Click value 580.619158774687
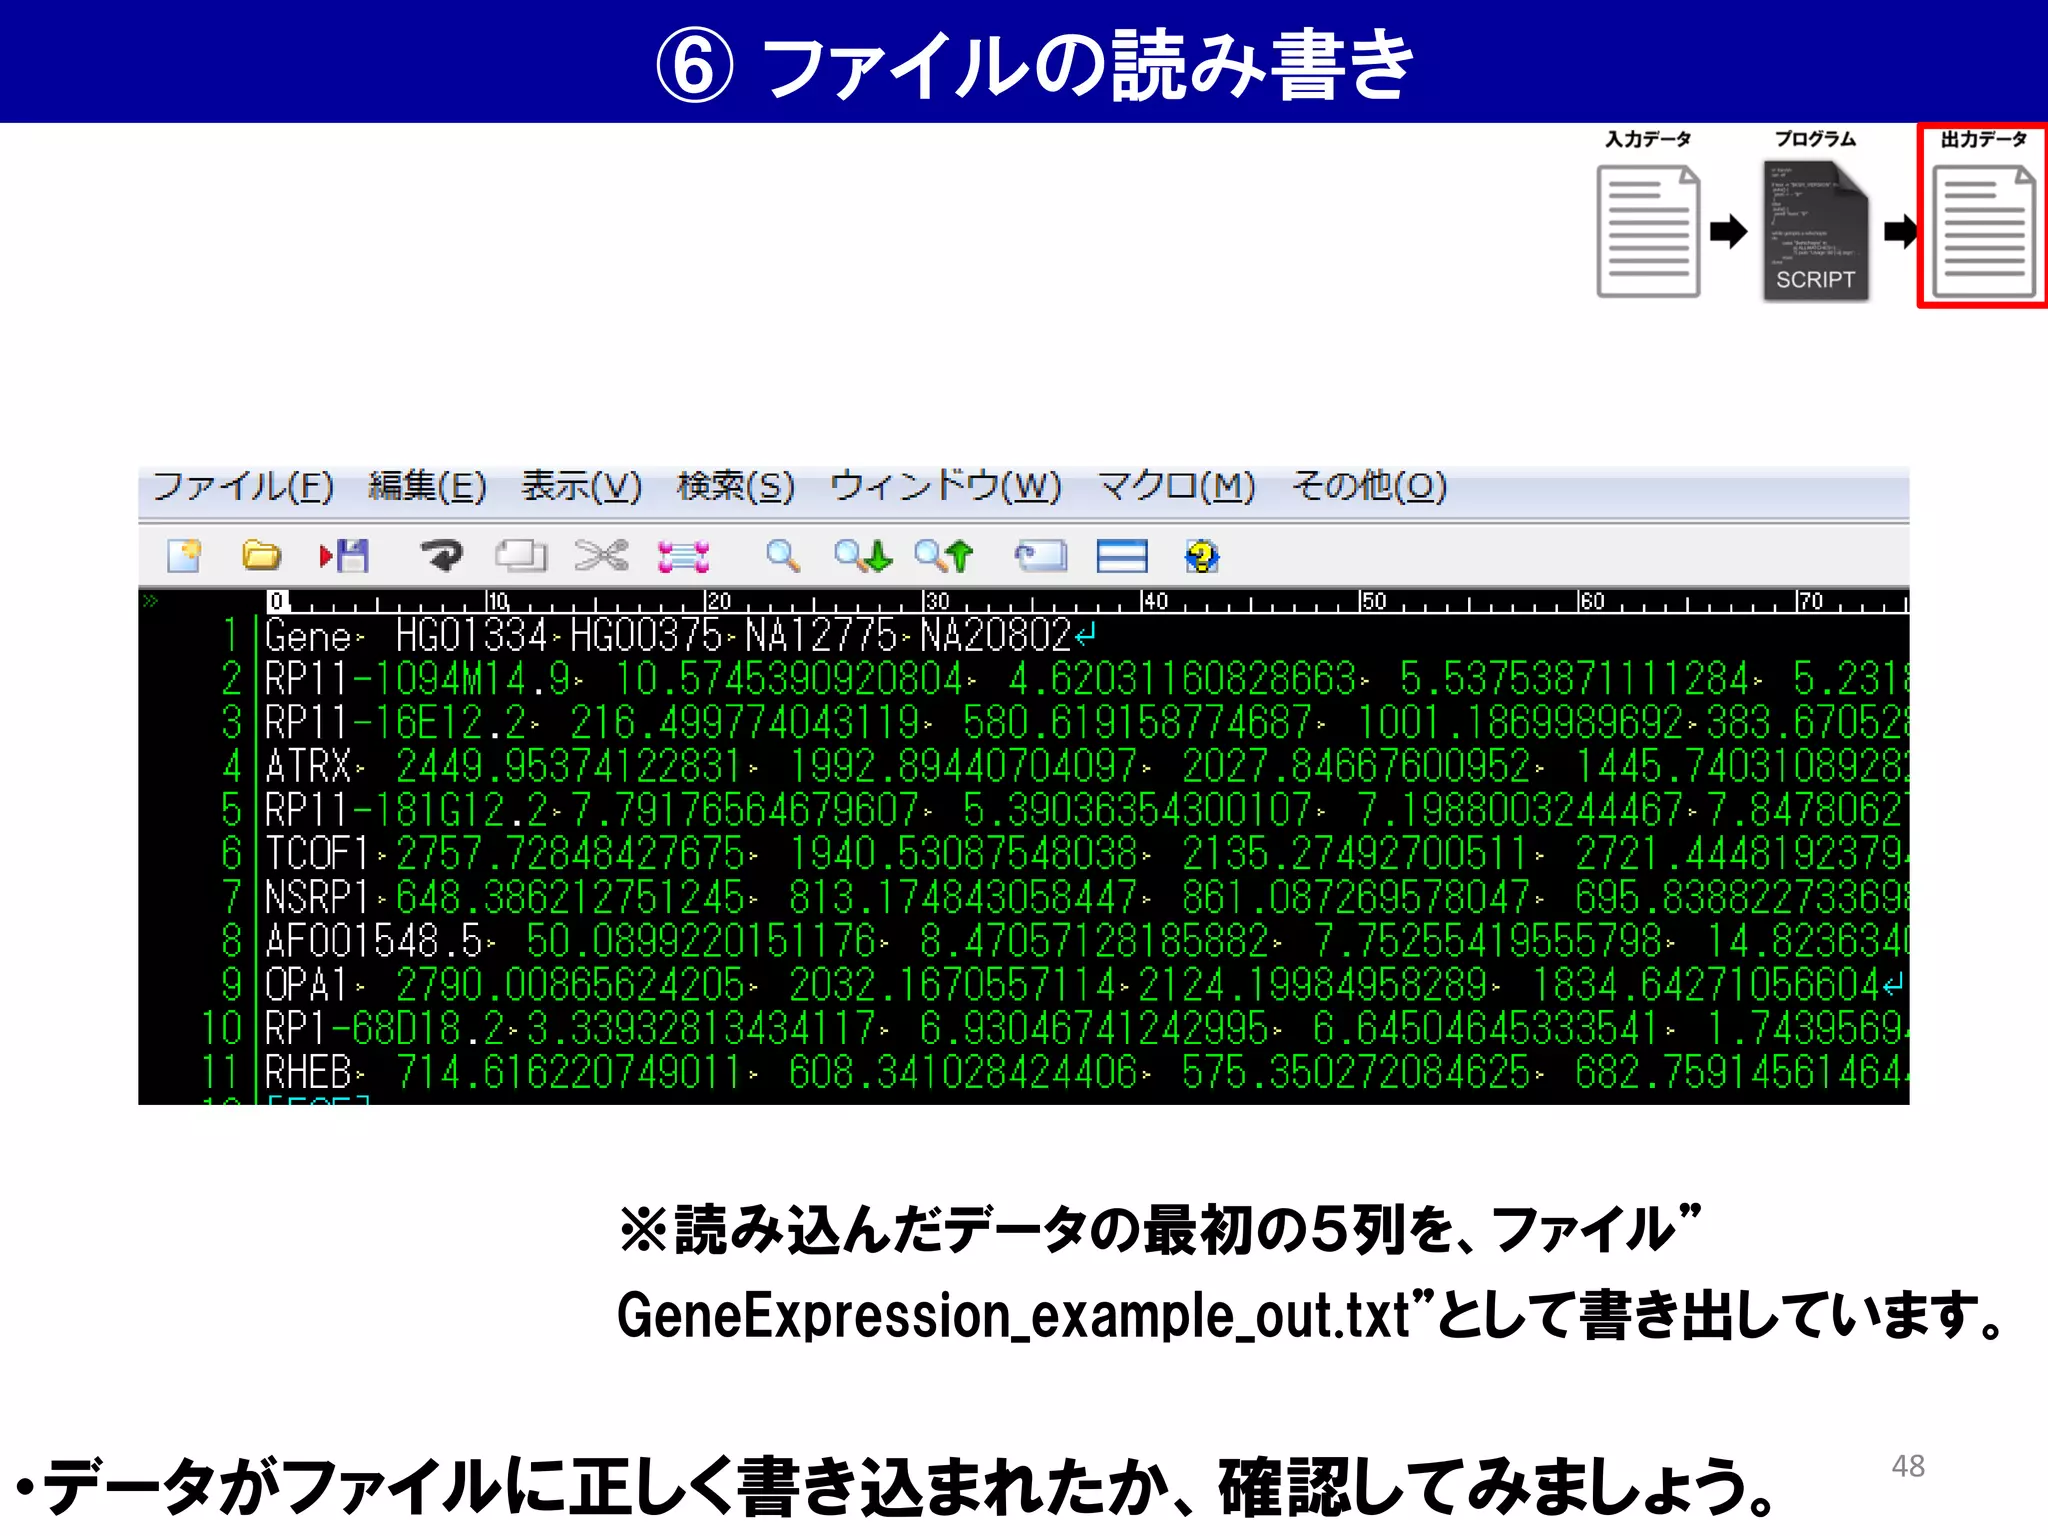 [x=1137, y=723]
